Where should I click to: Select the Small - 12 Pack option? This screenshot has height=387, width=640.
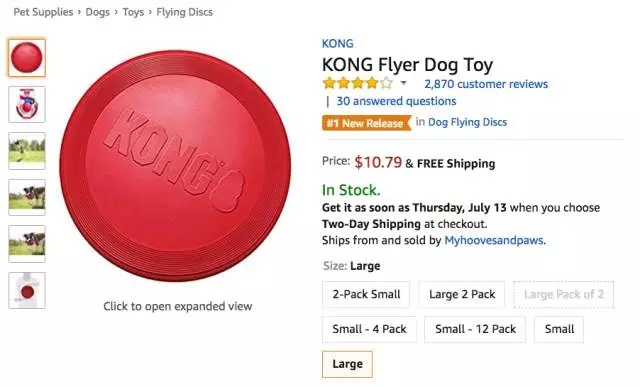click(x=475, y=329)
